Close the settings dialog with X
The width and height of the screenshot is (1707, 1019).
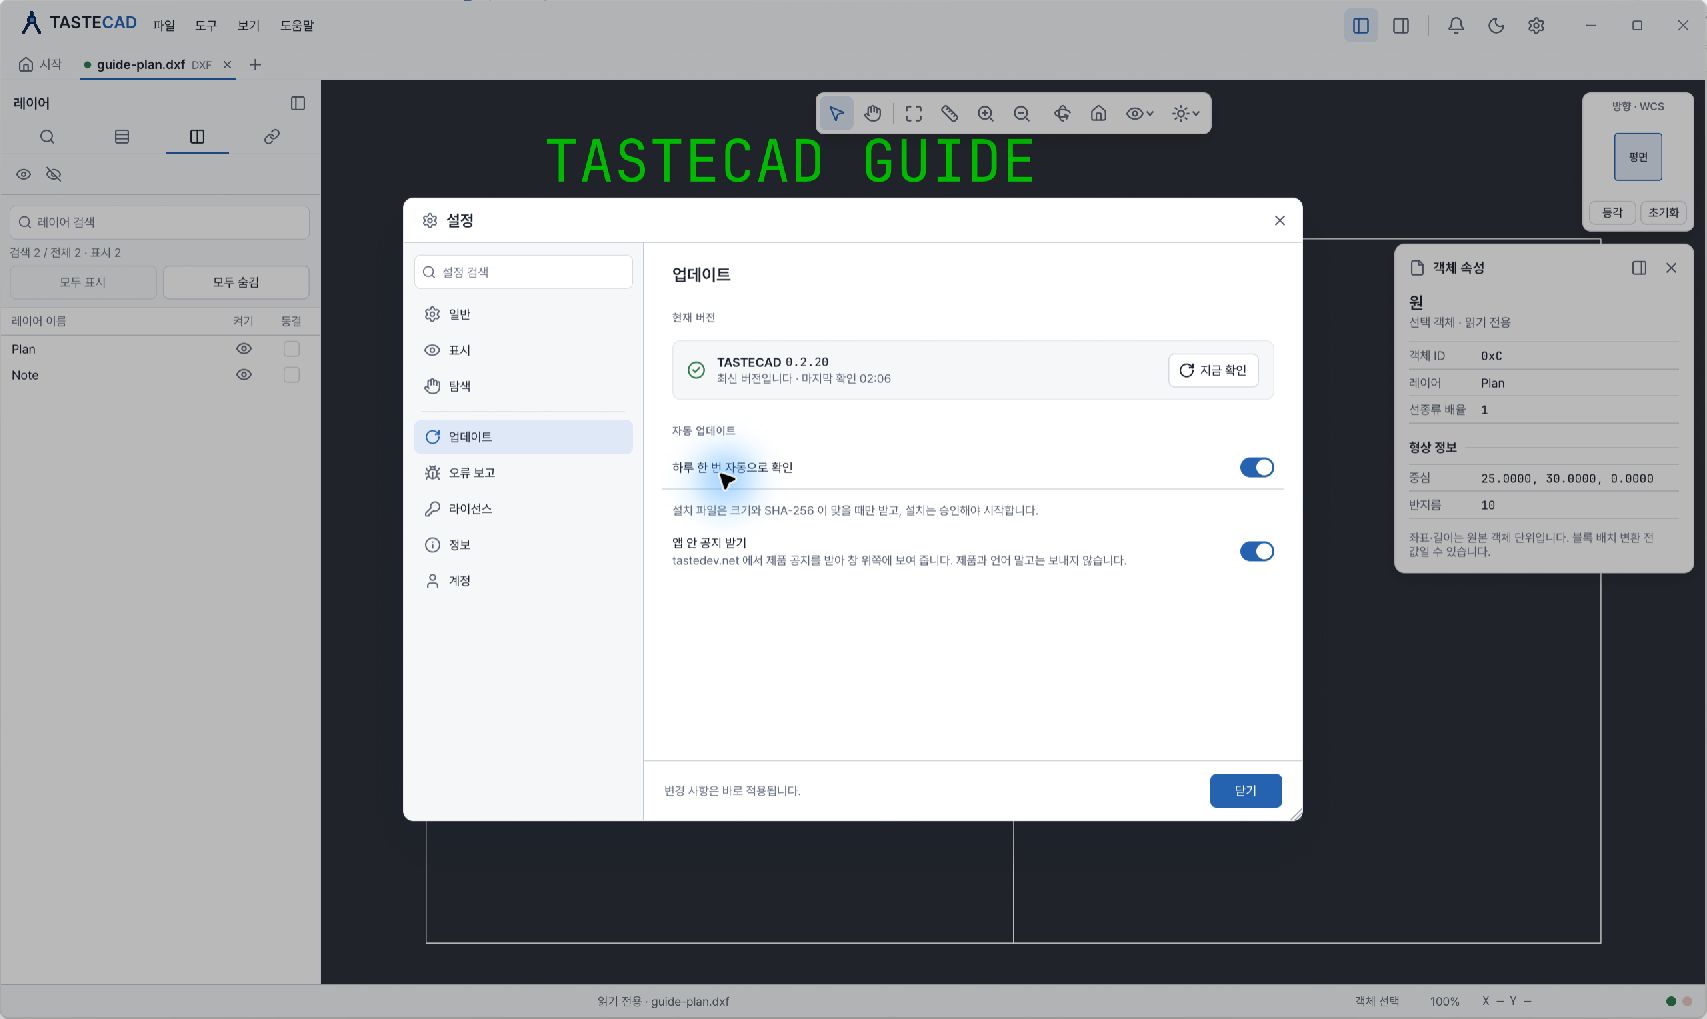point(1280,221)
